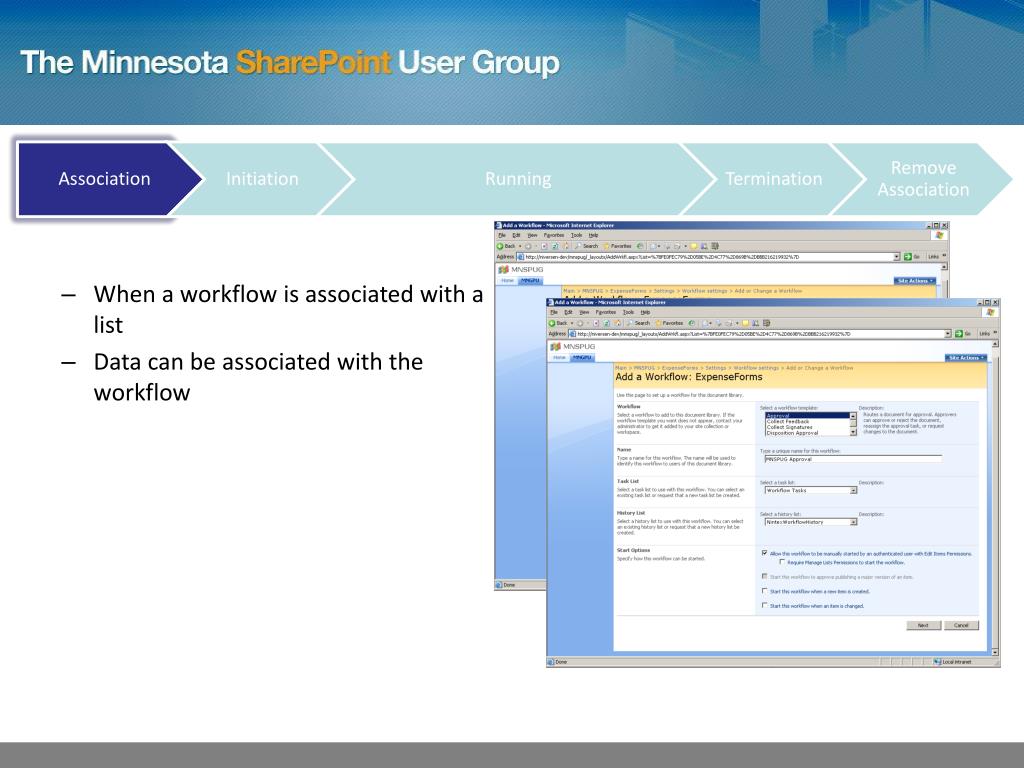The height and width of the screenshot is (768, 1024).
Task: Click Local intranet zone status icon
Action: pyautogui.click(x=938, y=662)
